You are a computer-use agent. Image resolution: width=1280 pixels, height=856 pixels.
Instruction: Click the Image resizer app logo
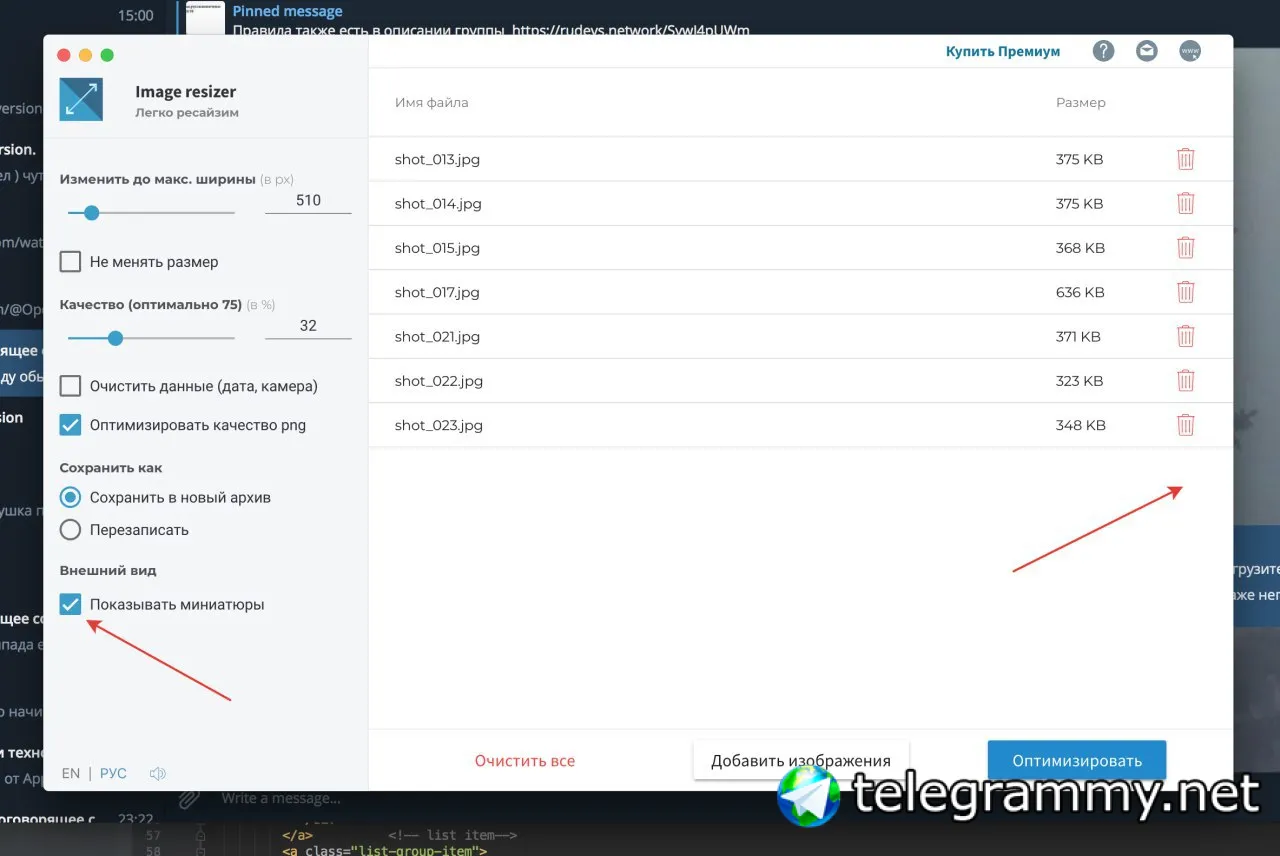81,100
